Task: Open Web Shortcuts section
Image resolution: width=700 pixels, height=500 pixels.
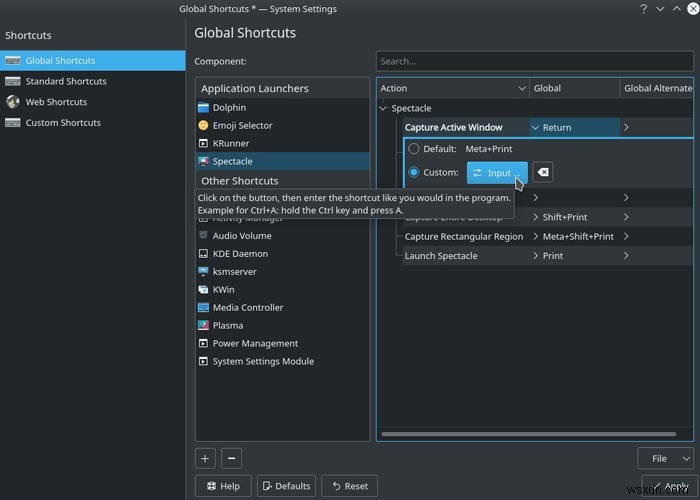Action: 92,102
